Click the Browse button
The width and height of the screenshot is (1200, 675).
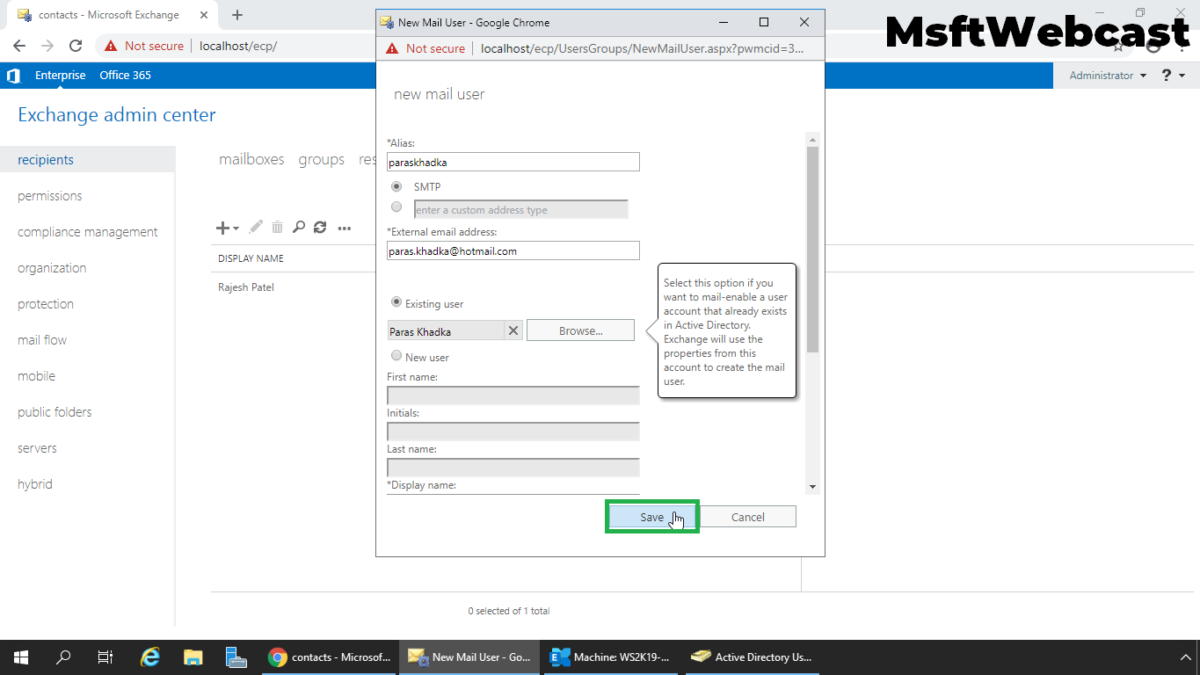580,330
